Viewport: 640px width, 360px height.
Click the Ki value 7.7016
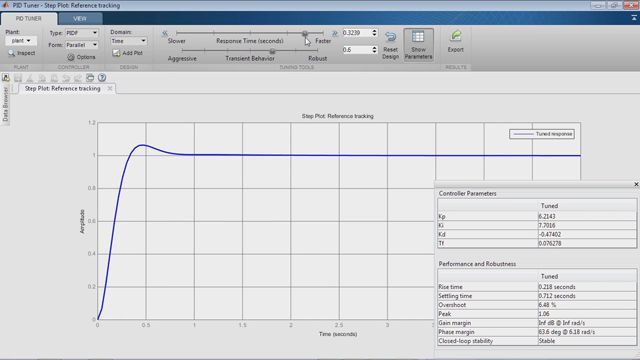587,225
